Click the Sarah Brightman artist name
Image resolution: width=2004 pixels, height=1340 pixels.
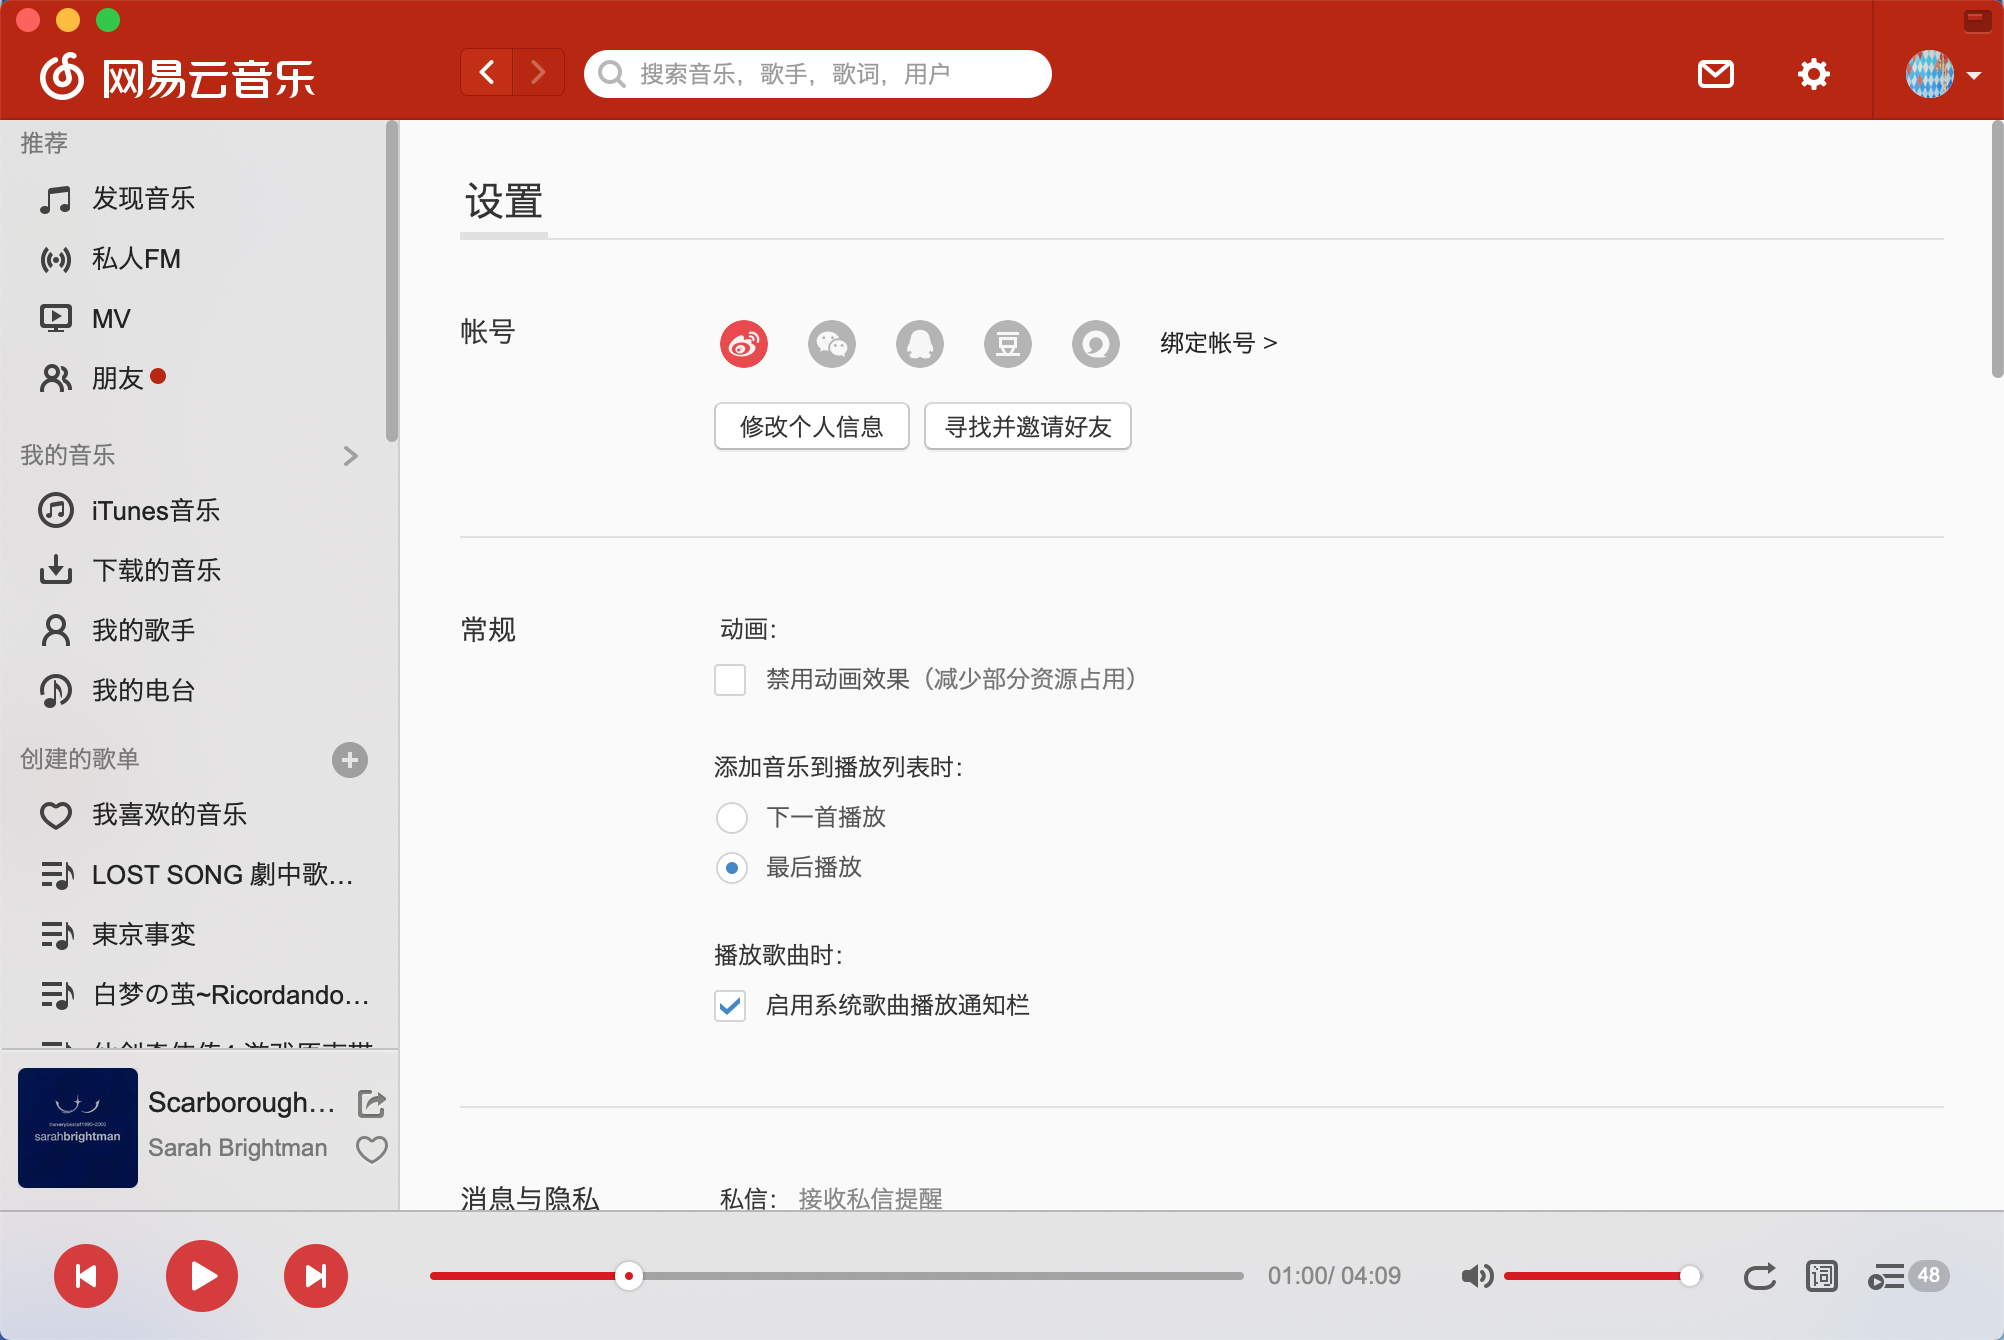(238, 1148)
